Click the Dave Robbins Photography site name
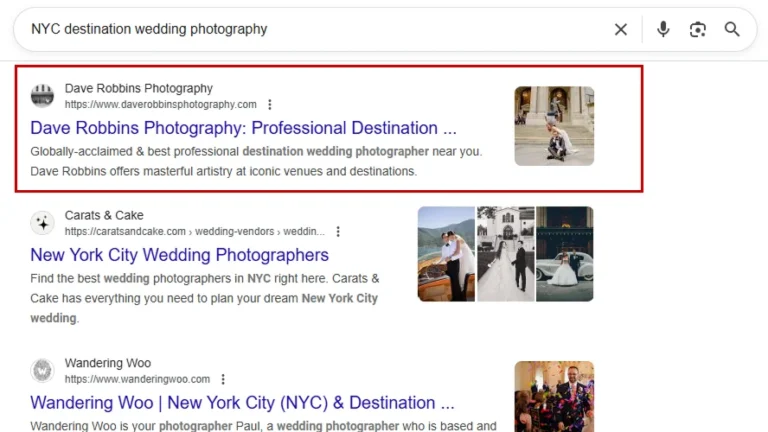The width and height of the screenshot is (768, 432). point(139,88)
